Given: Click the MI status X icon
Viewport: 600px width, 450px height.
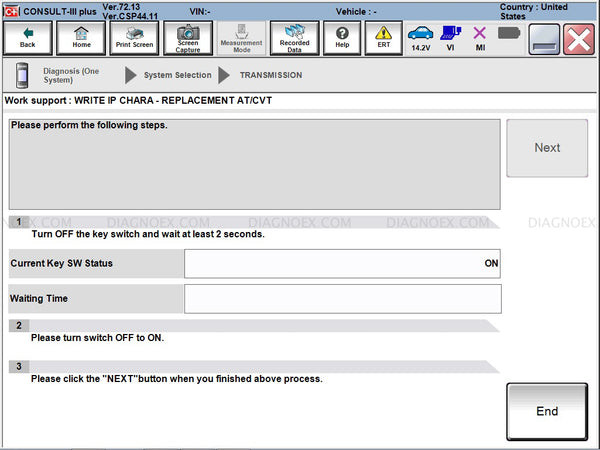Looking at the screenshot, I should [480, 38].
